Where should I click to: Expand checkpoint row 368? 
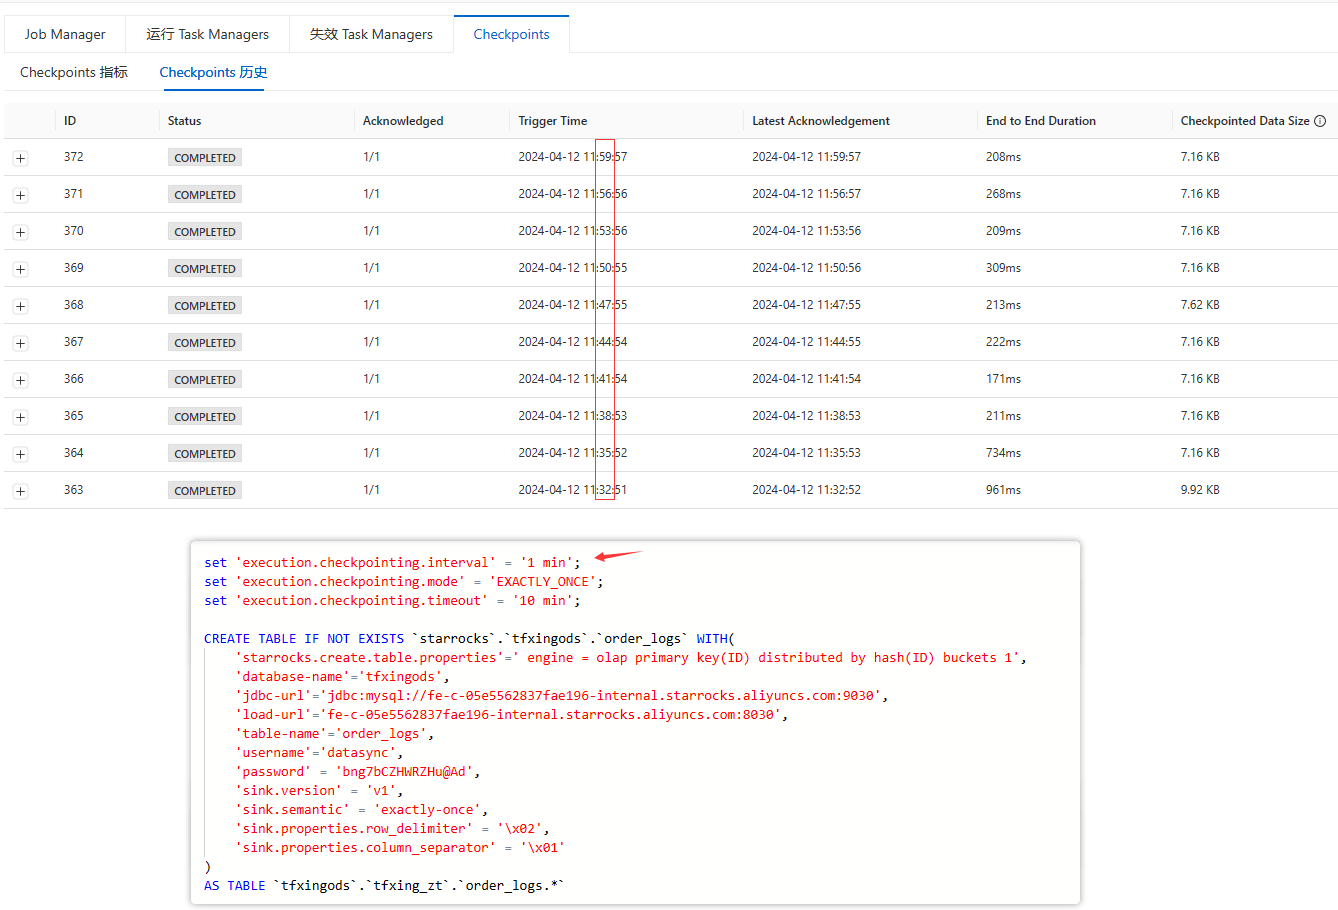[20, 306]
